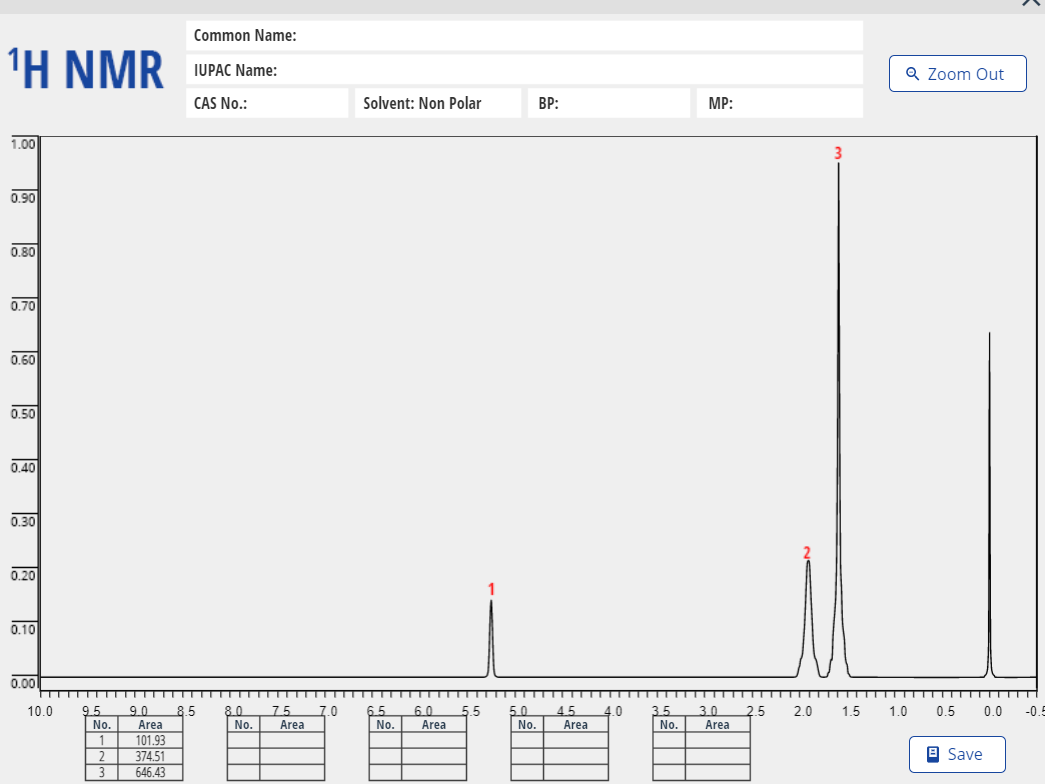Click the 1.5 x-axis label
1045x784 pixels.
pos(850,711)
